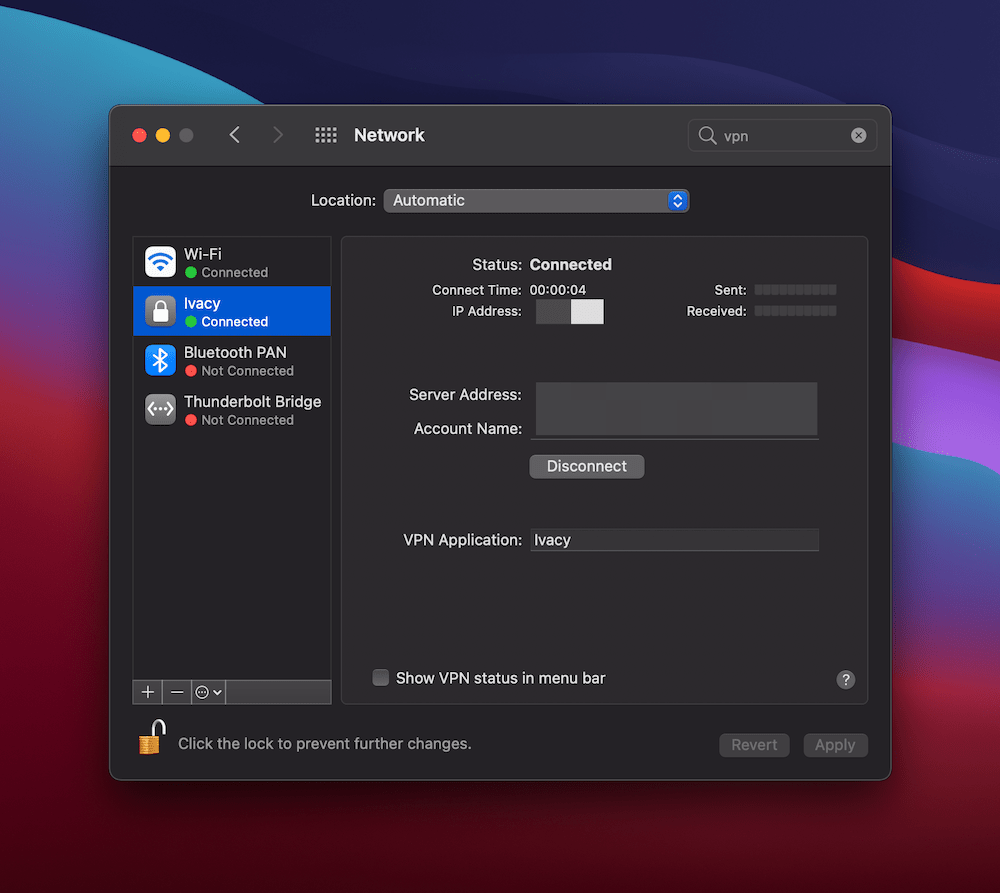This screenshot has width=1000, height=893.
Task: Select the Ivacy VPN lock icon
Action: (x=160, y=311)
